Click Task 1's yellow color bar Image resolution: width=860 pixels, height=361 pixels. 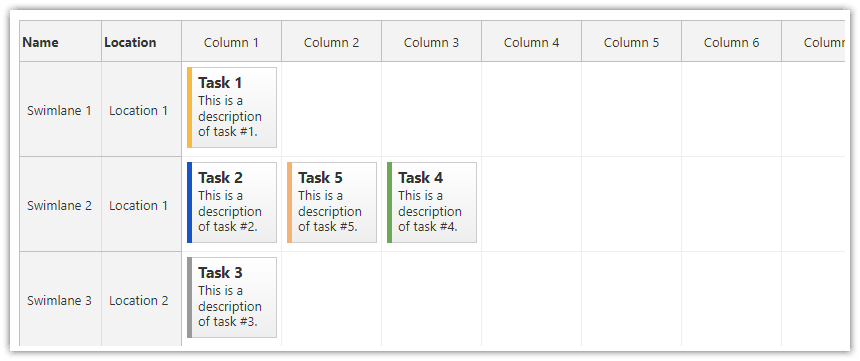point(189,108)
